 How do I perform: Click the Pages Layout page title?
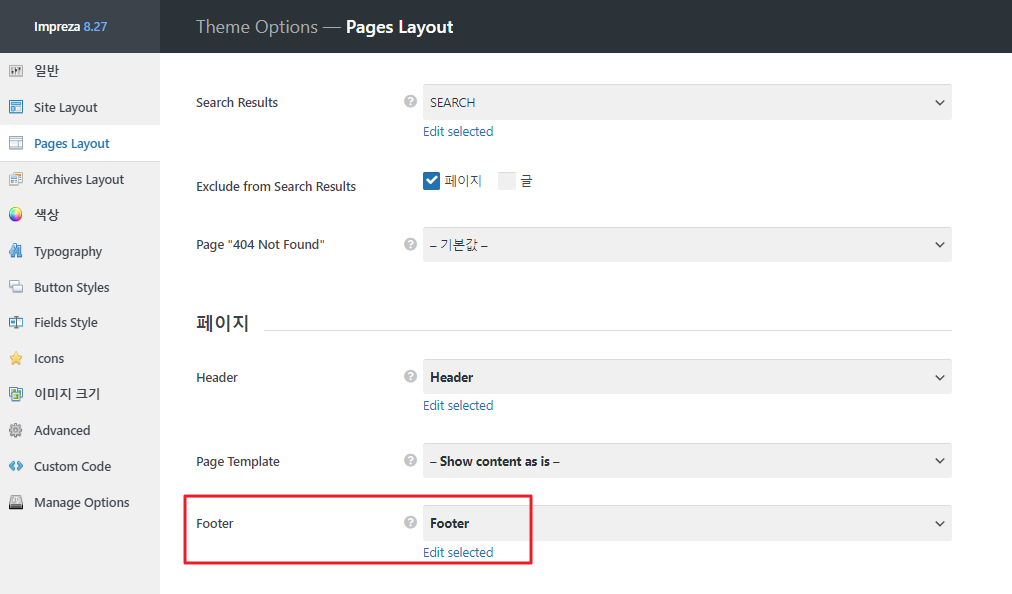[400, 27]
